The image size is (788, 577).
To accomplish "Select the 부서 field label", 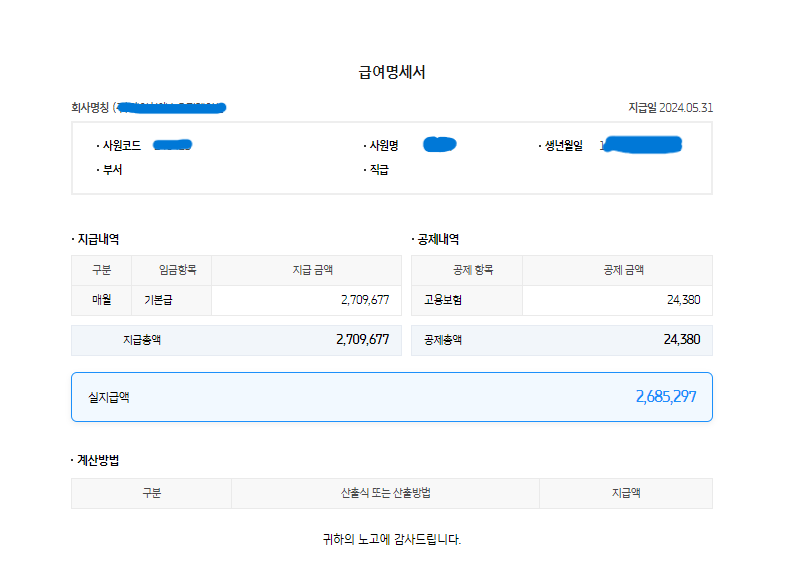I will click(x=111, y=170).
